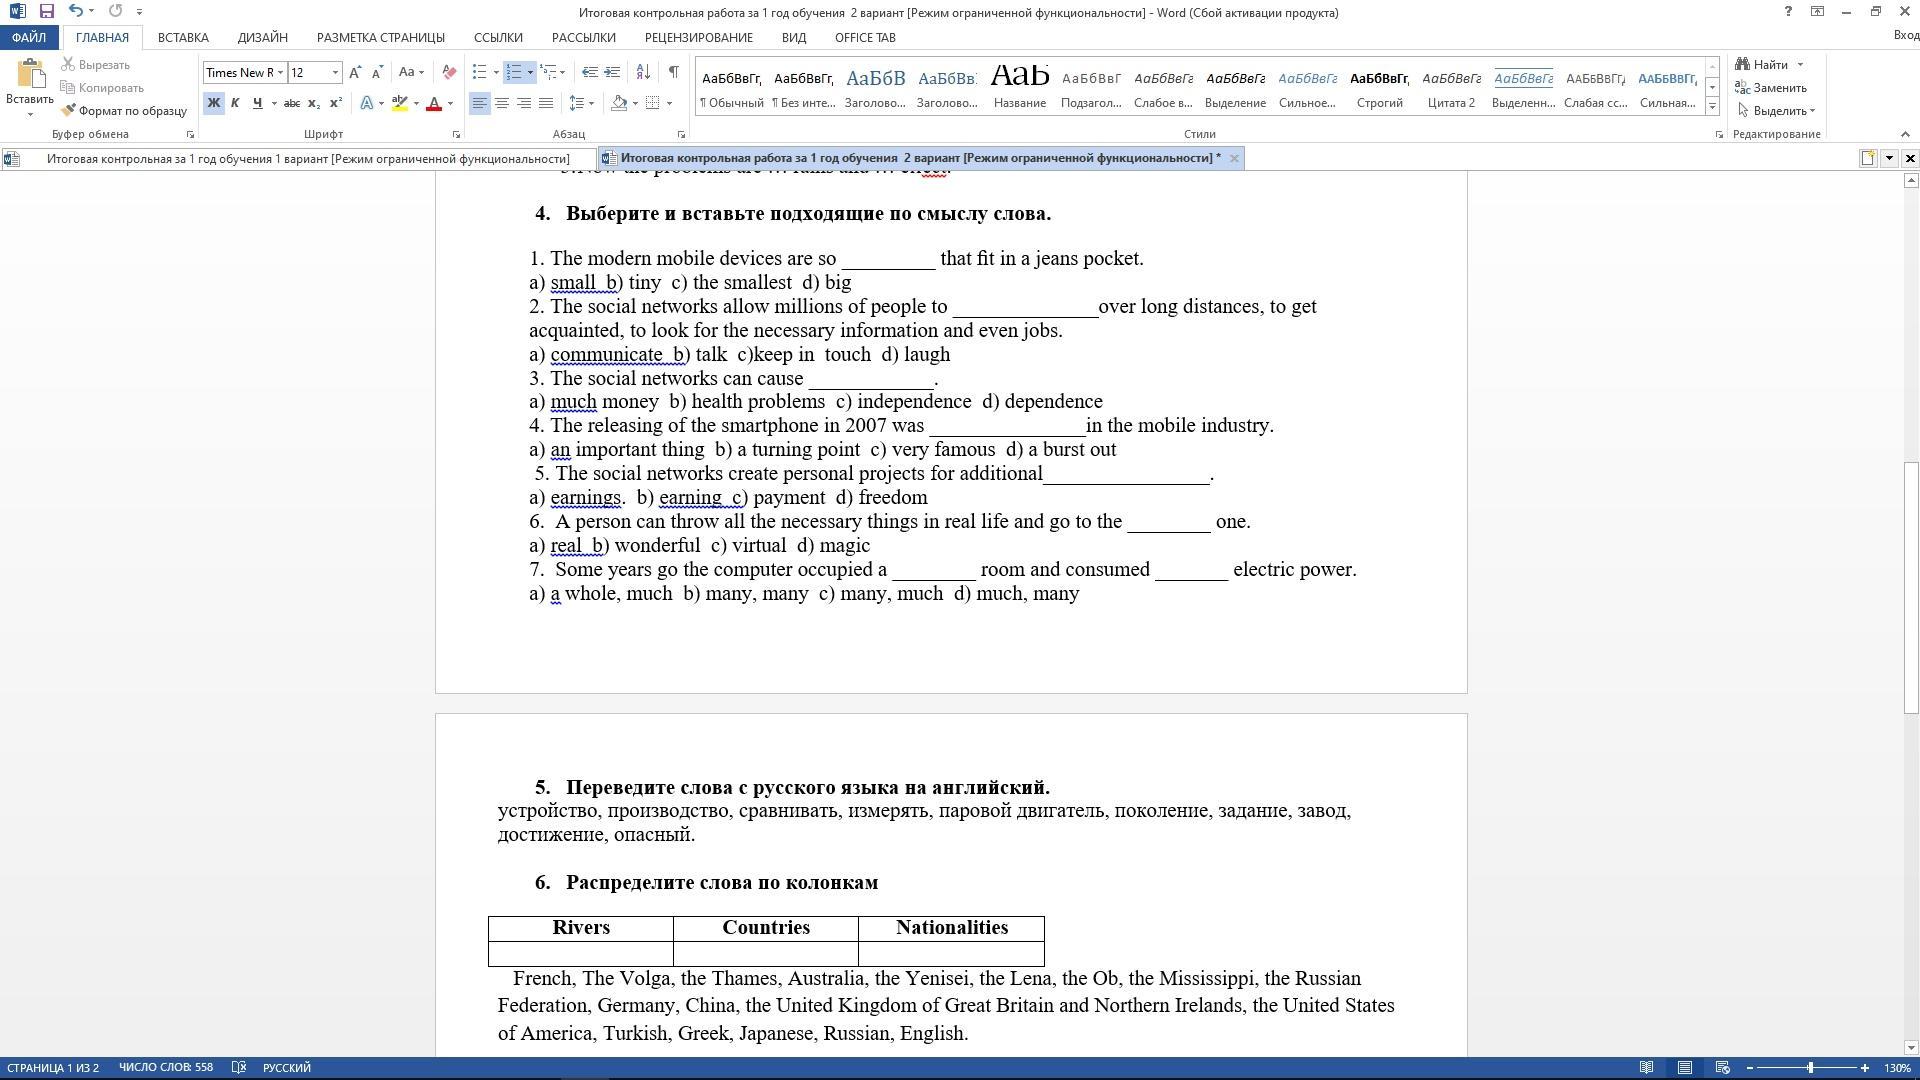Toggle strikethrough formatting
This screenshot has height=1080, width=1920.
[291, 103]
